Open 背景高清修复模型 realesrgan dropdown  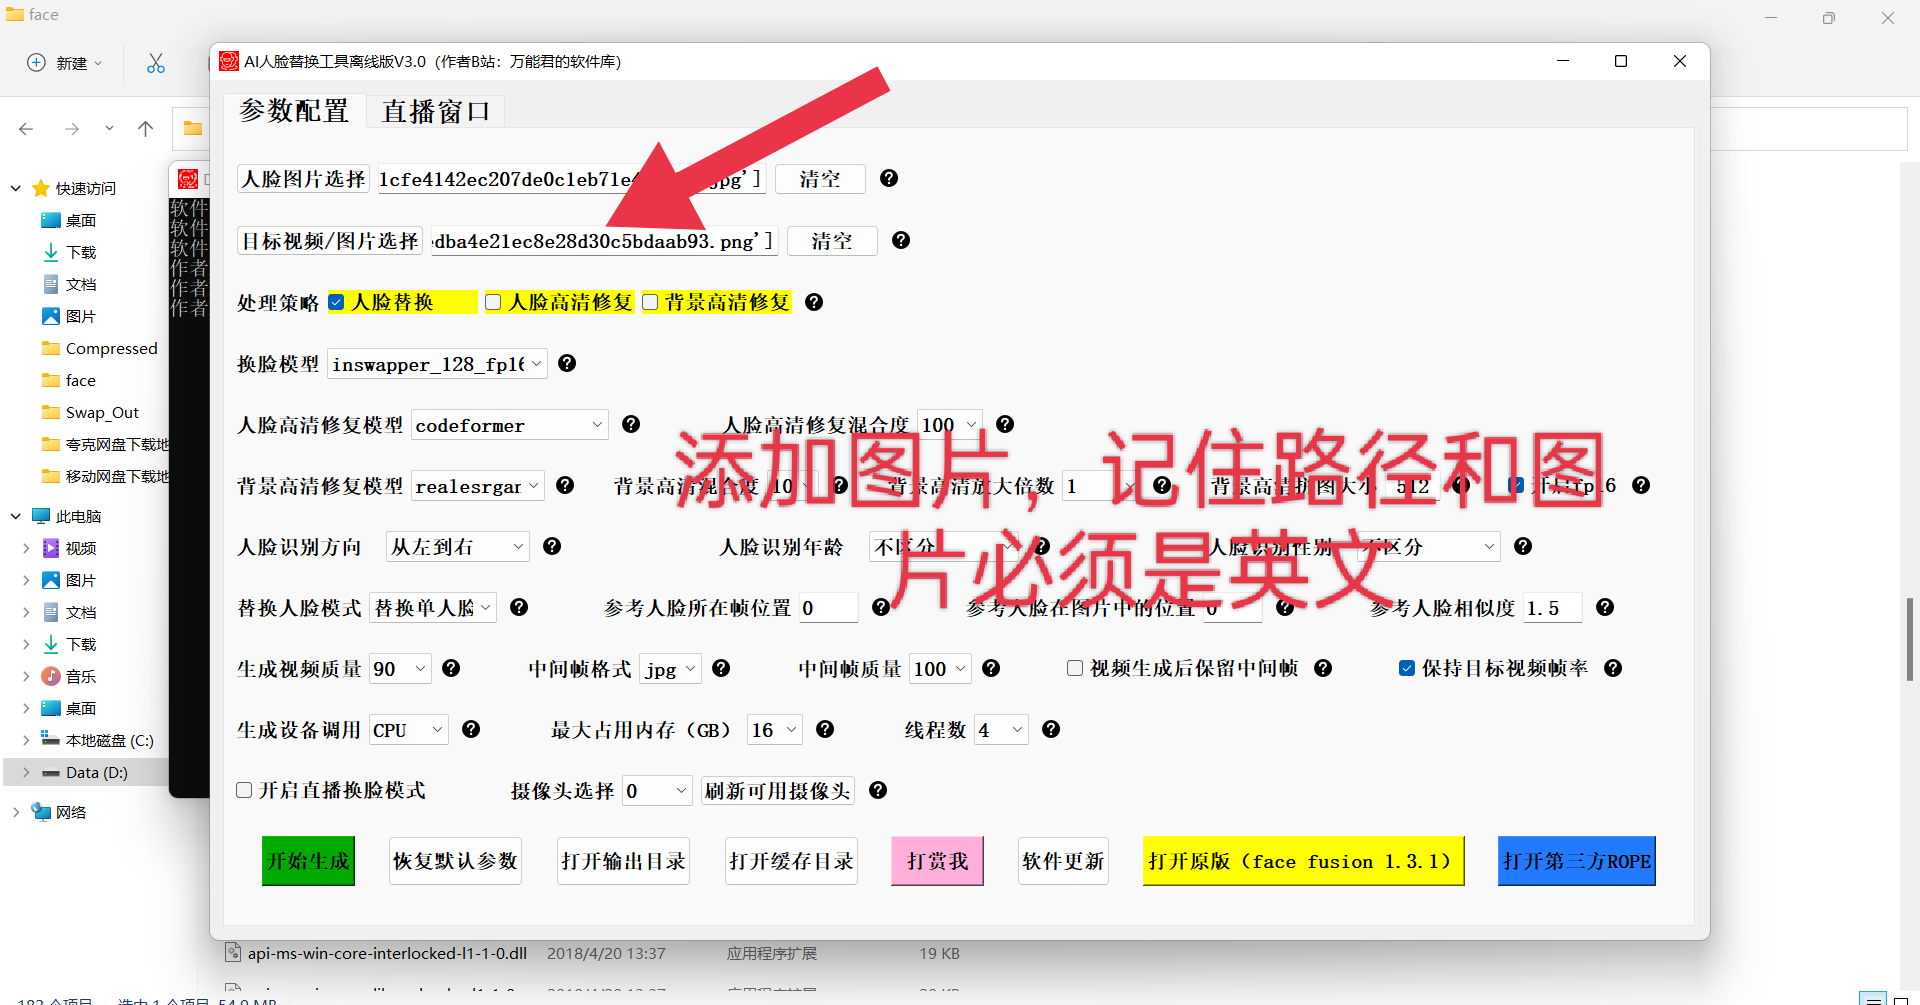point(478,486)
